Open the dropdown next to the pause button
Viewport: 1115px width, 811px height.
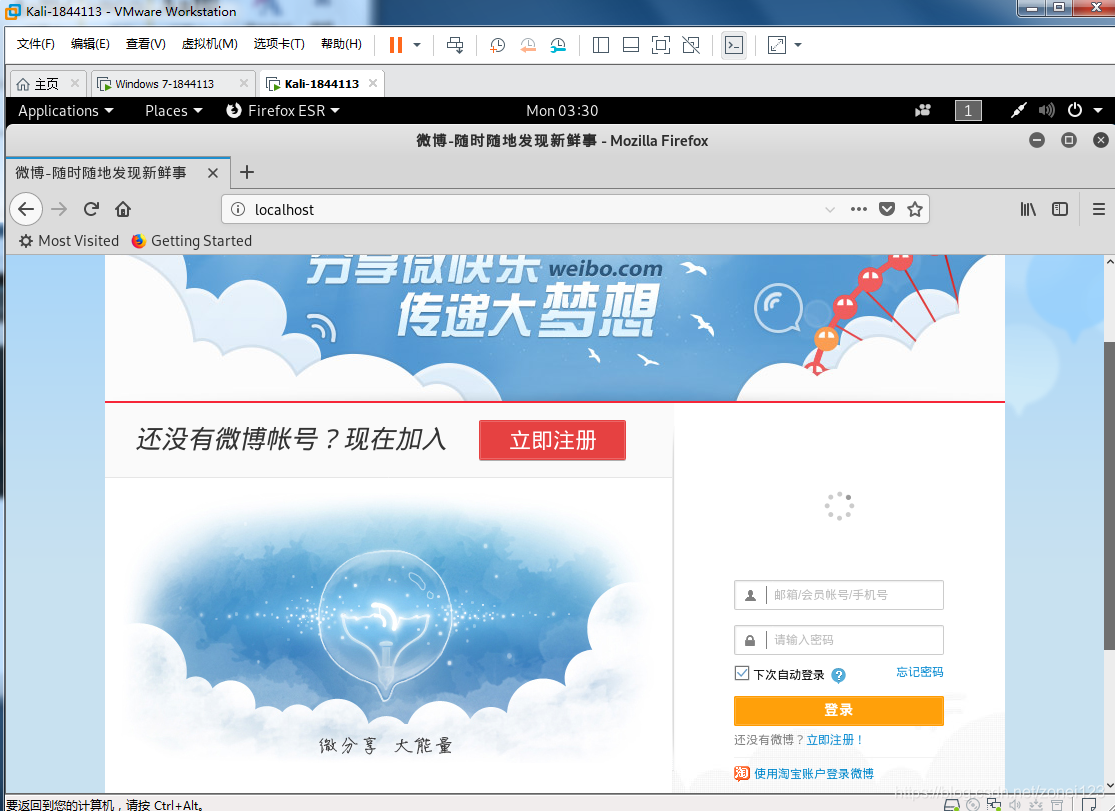pyautogui.click(x=417, y=45)
